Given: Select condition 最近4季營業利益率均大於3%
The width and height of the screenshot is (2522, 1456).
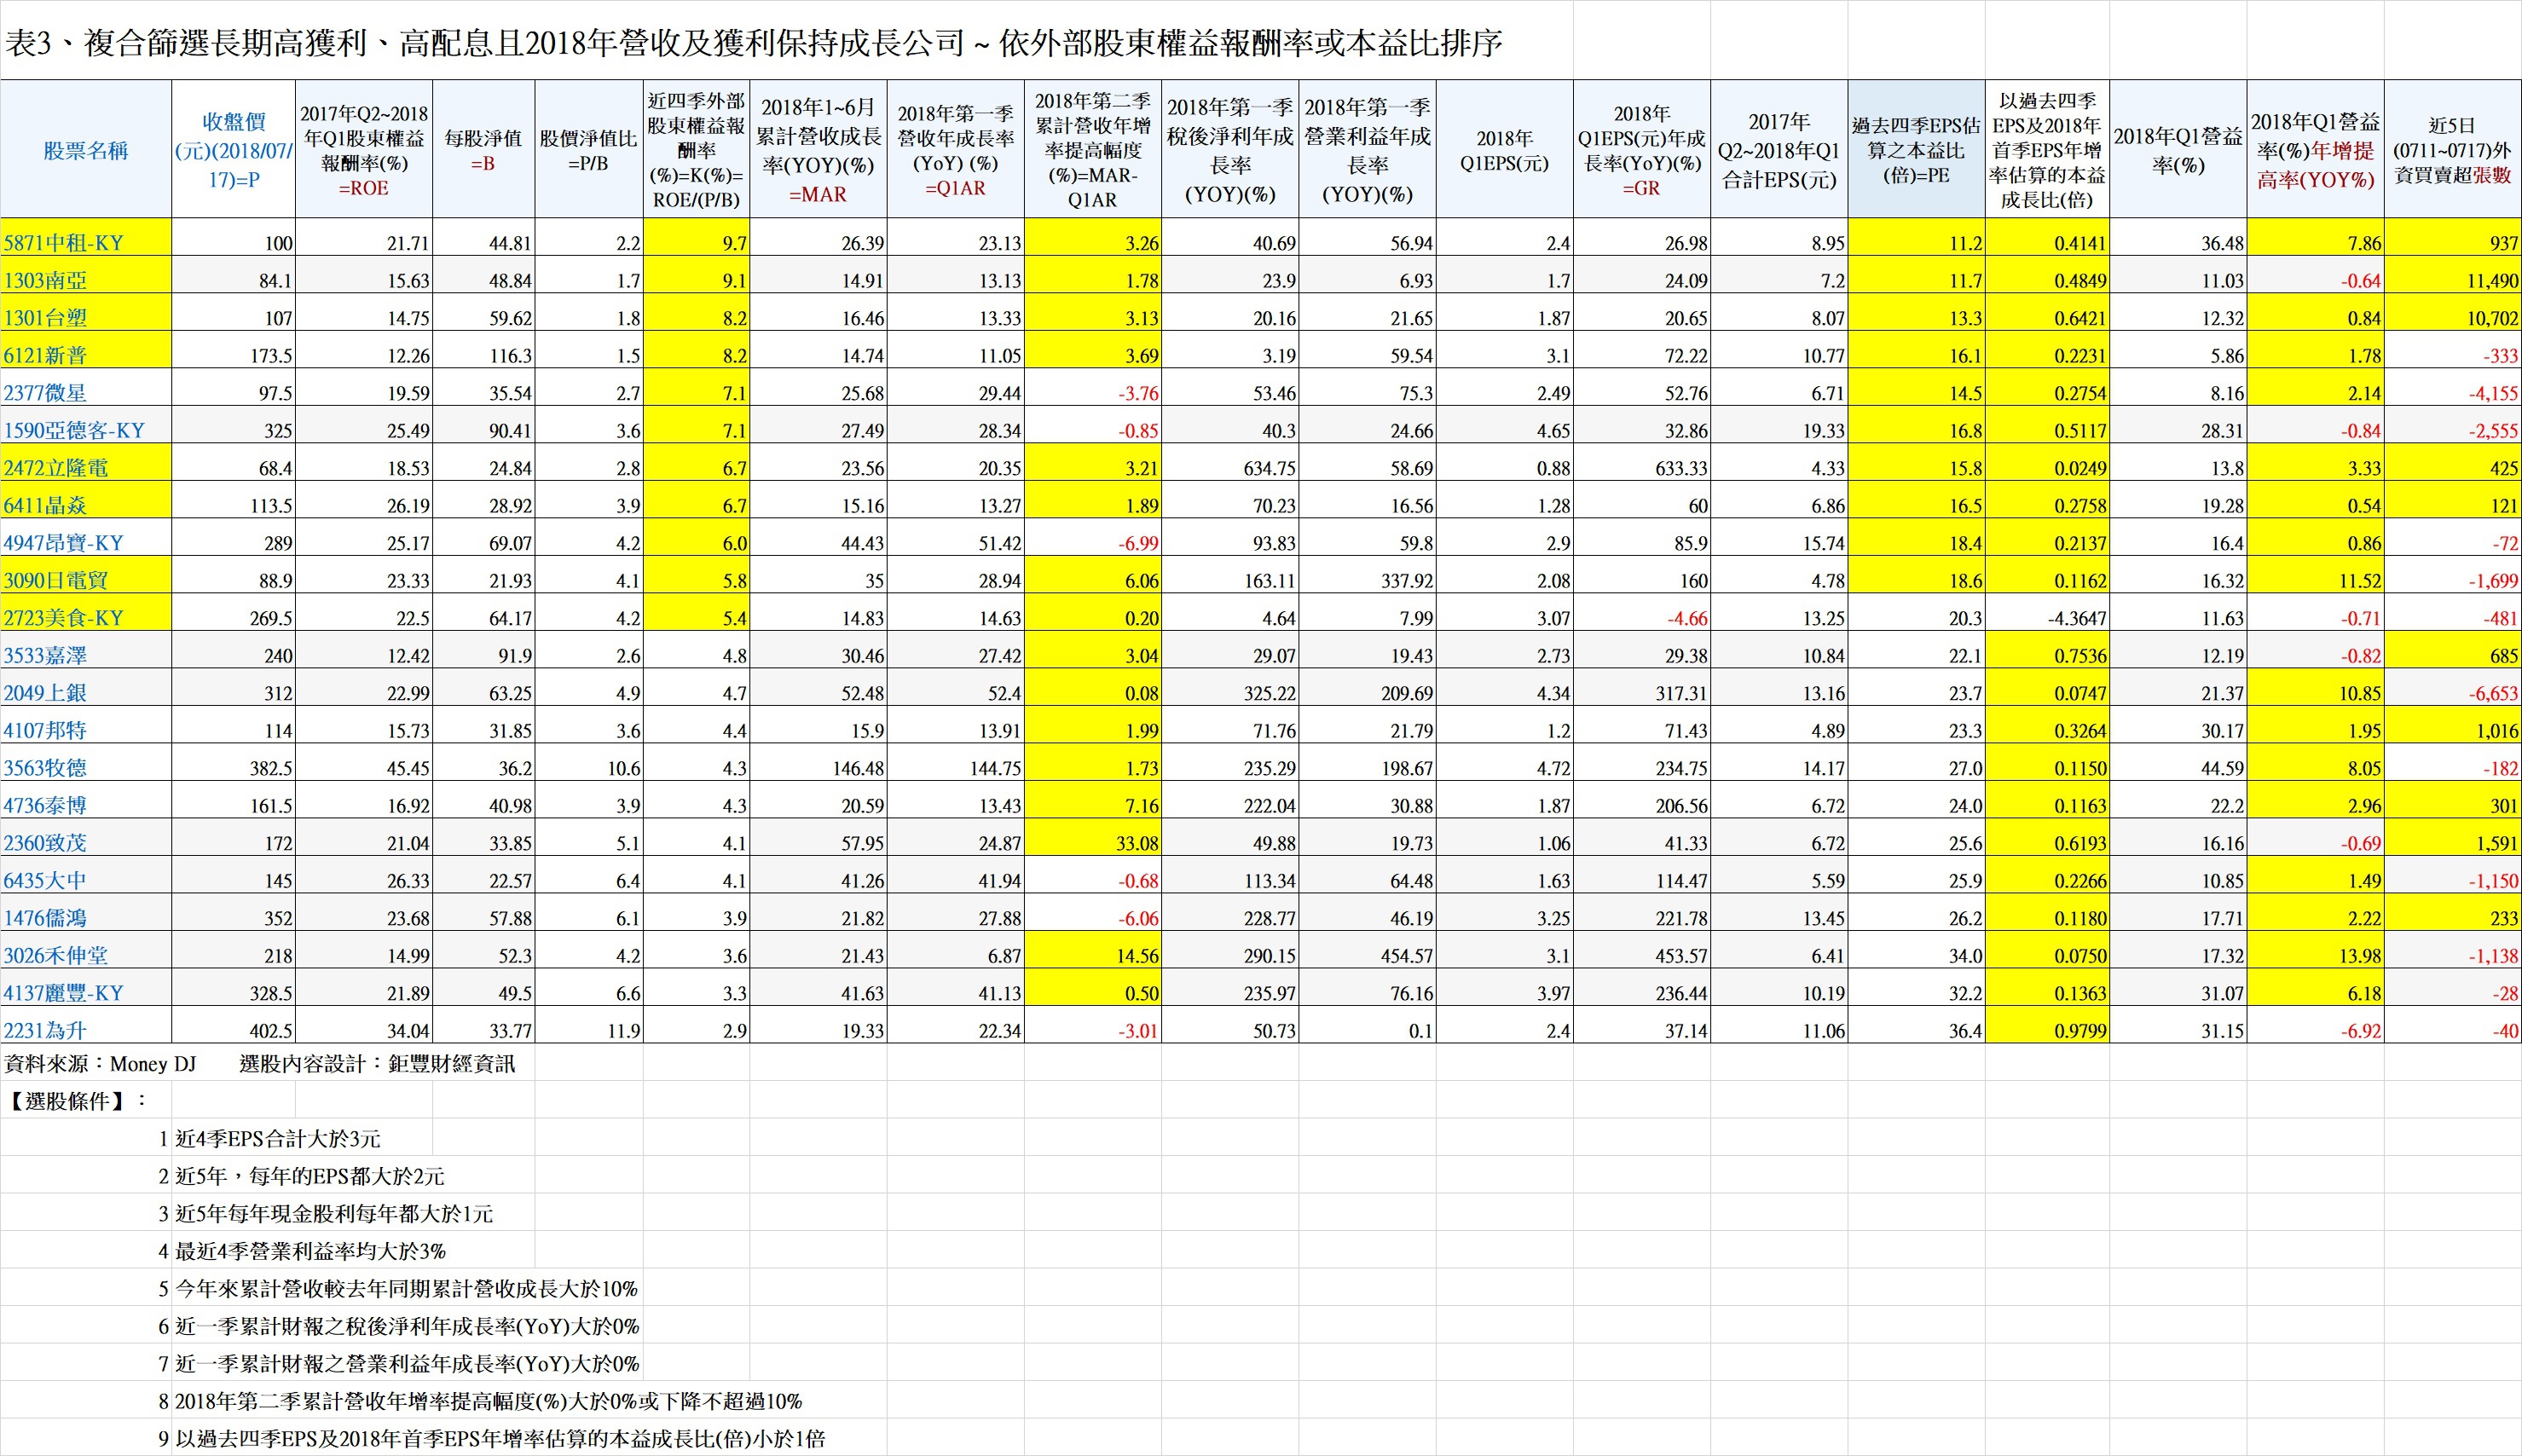Looking at the screenshot, I should [310, 1251].
